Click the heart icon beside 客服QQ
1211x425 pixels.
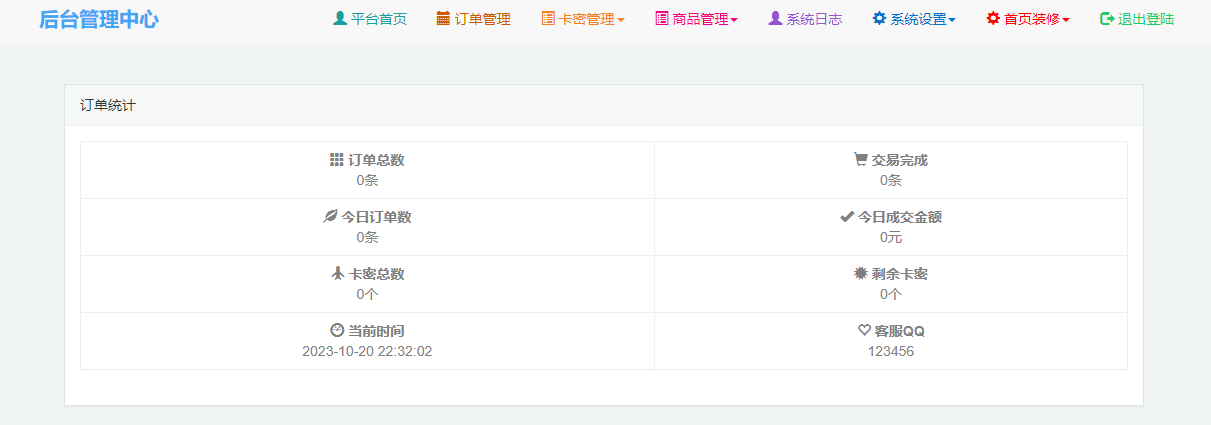point(864,330)
